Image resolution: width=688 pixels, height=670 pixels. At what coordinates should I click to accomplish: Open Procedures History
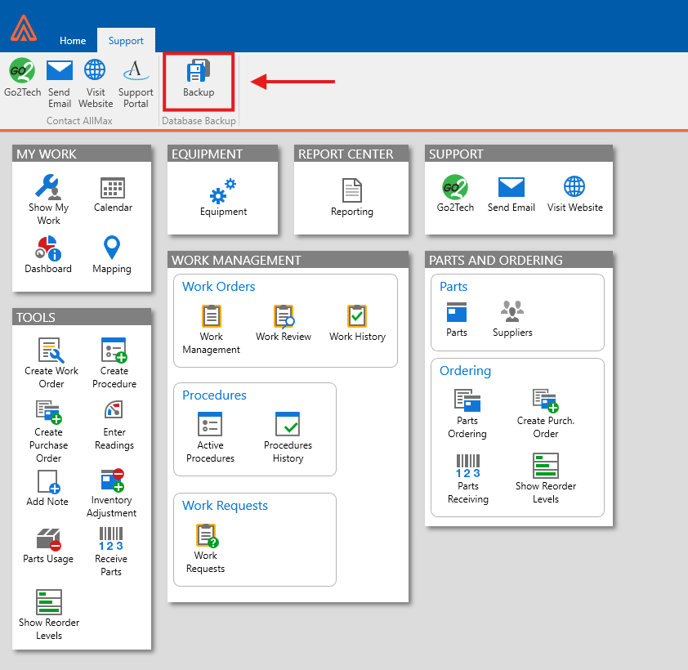pos(288,438)
